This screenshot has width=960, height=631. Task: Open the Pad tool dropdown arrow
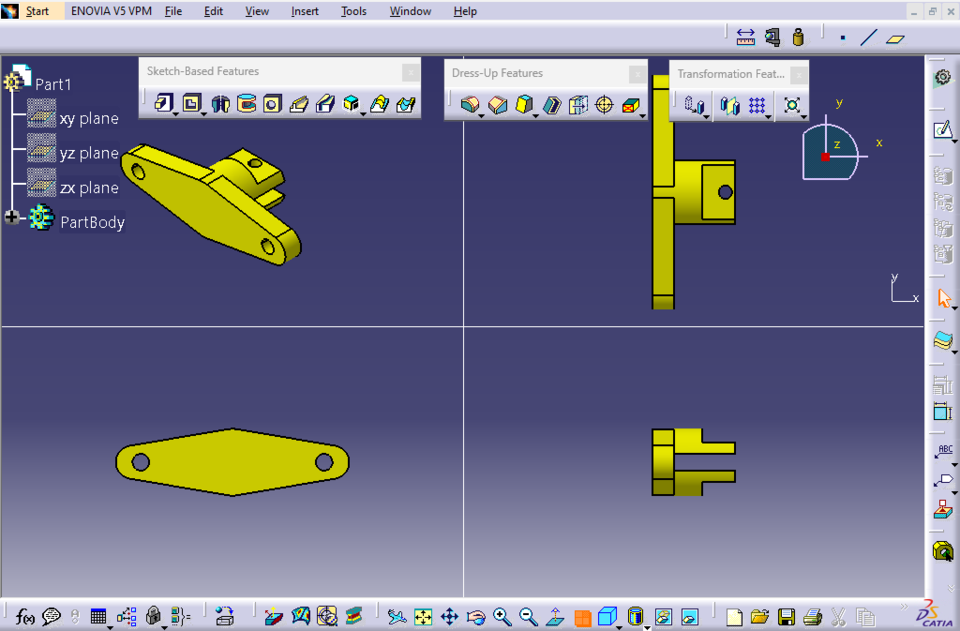click(176, 113)
